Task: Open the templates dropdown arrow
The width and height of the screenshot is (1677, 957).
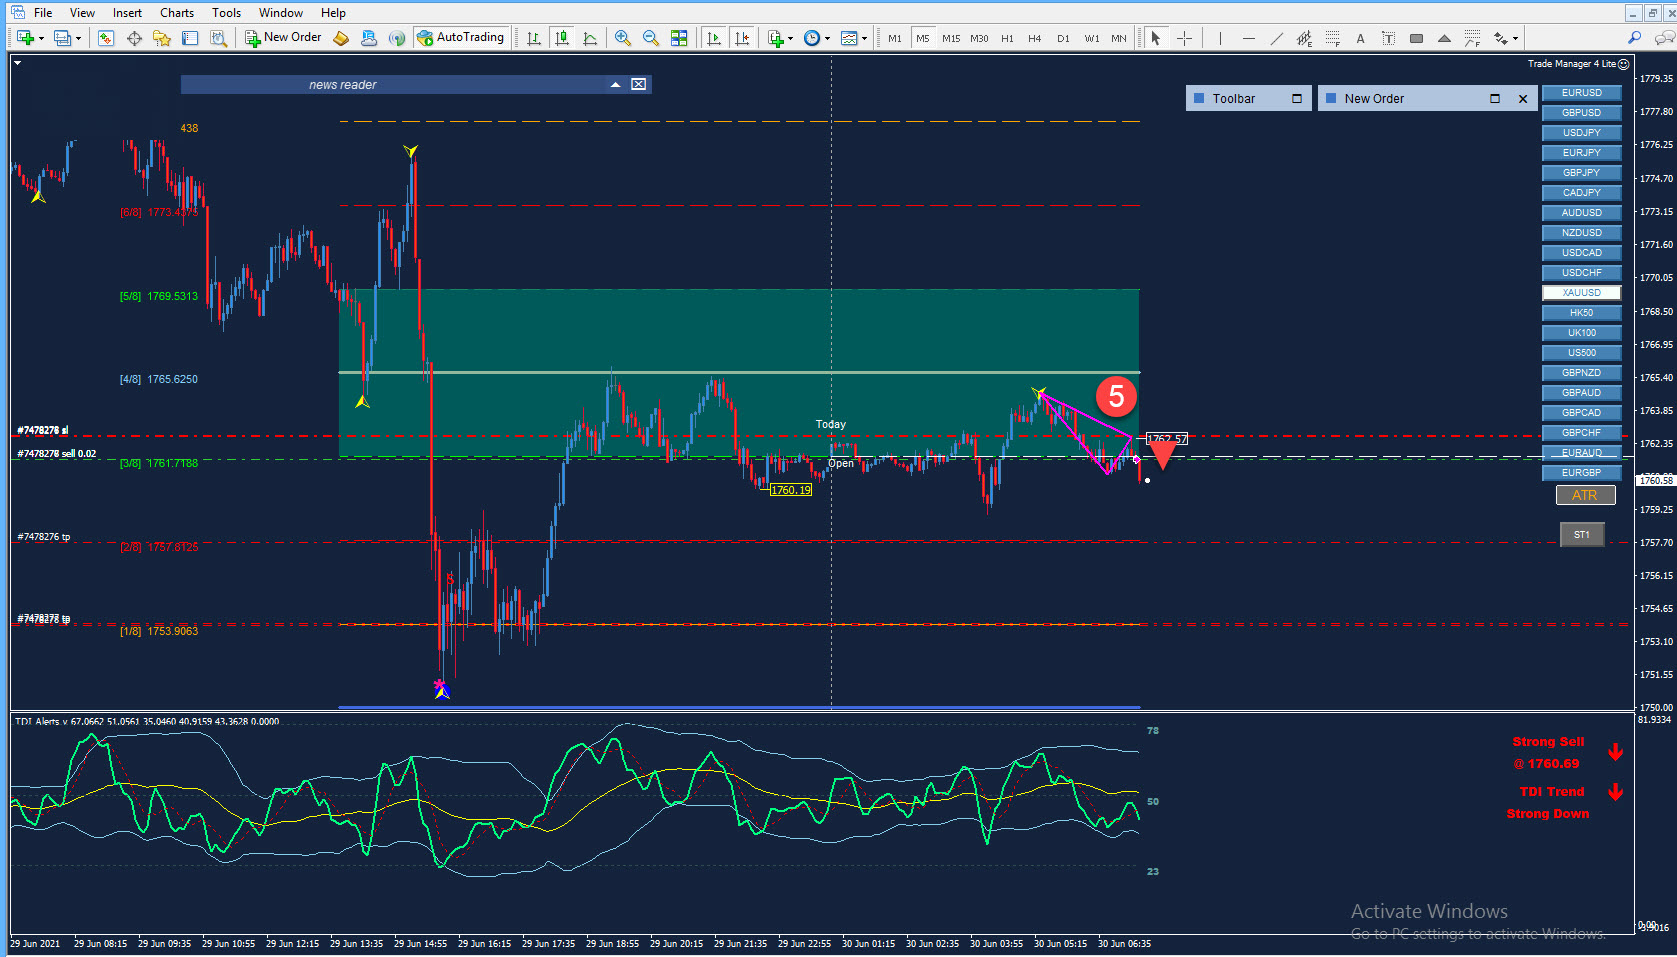Action: point(864,39)
